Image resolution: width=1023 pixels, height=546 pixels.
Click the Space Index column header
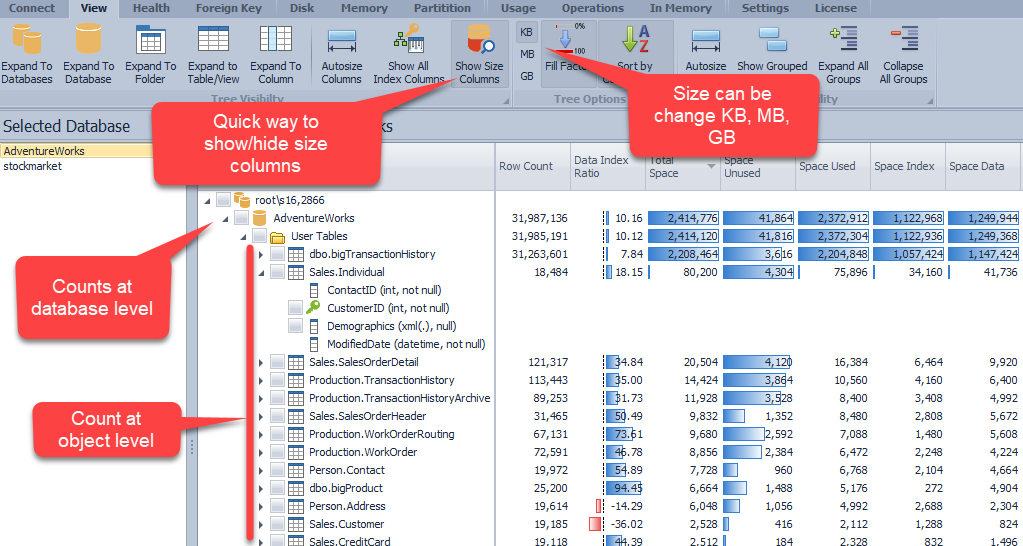908,166
